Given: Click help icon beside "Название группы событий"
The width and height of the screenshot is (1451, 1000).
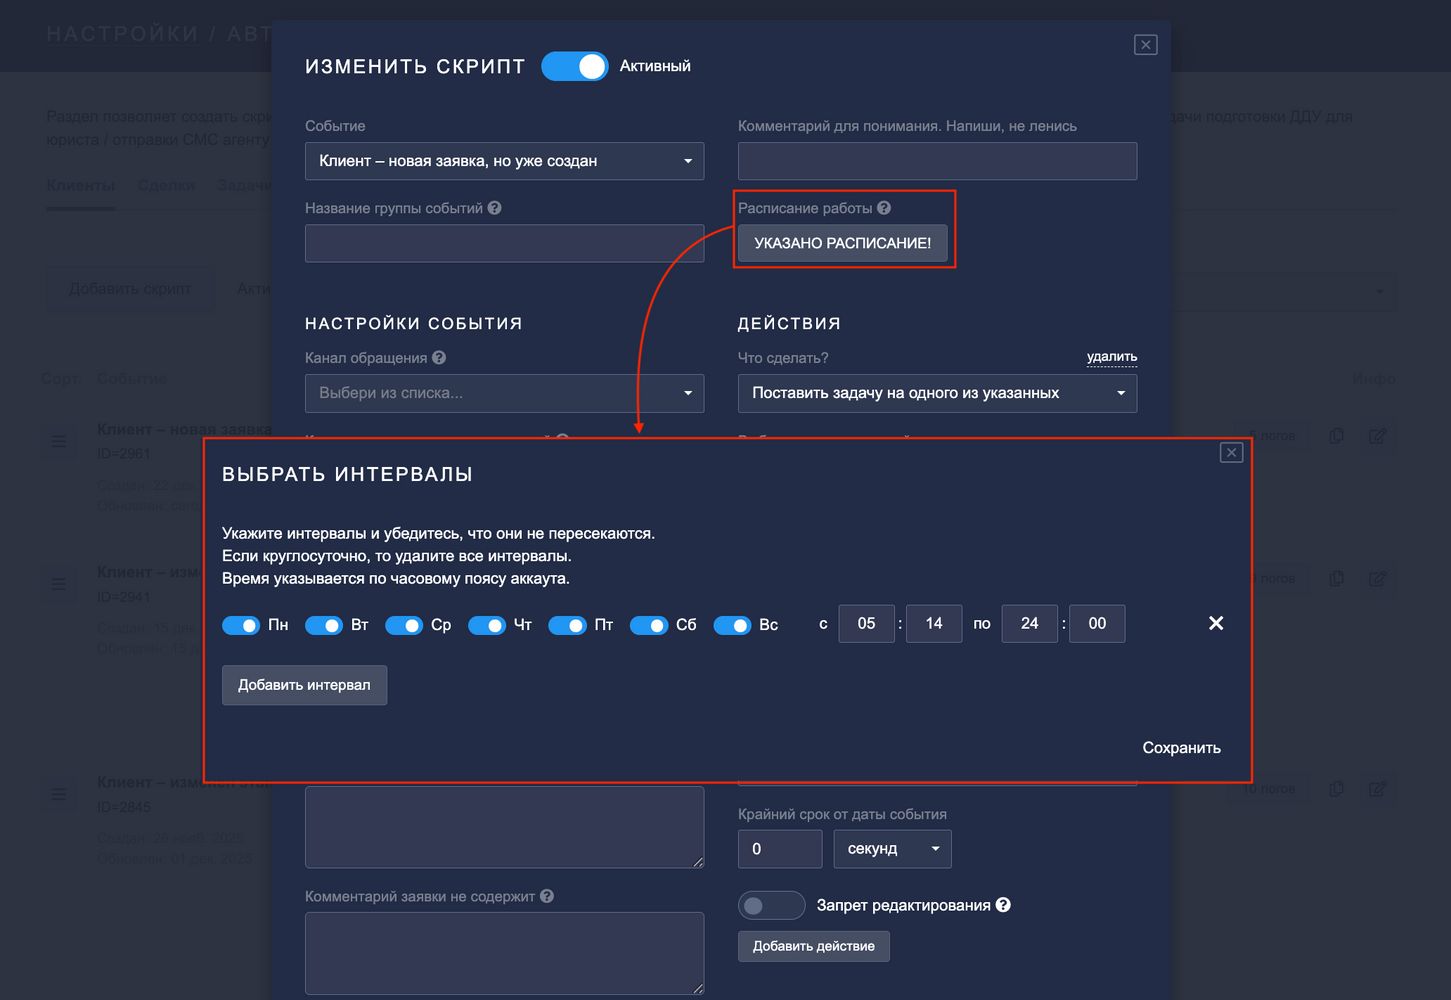Looking at the screenshot, I should point(495,208).
